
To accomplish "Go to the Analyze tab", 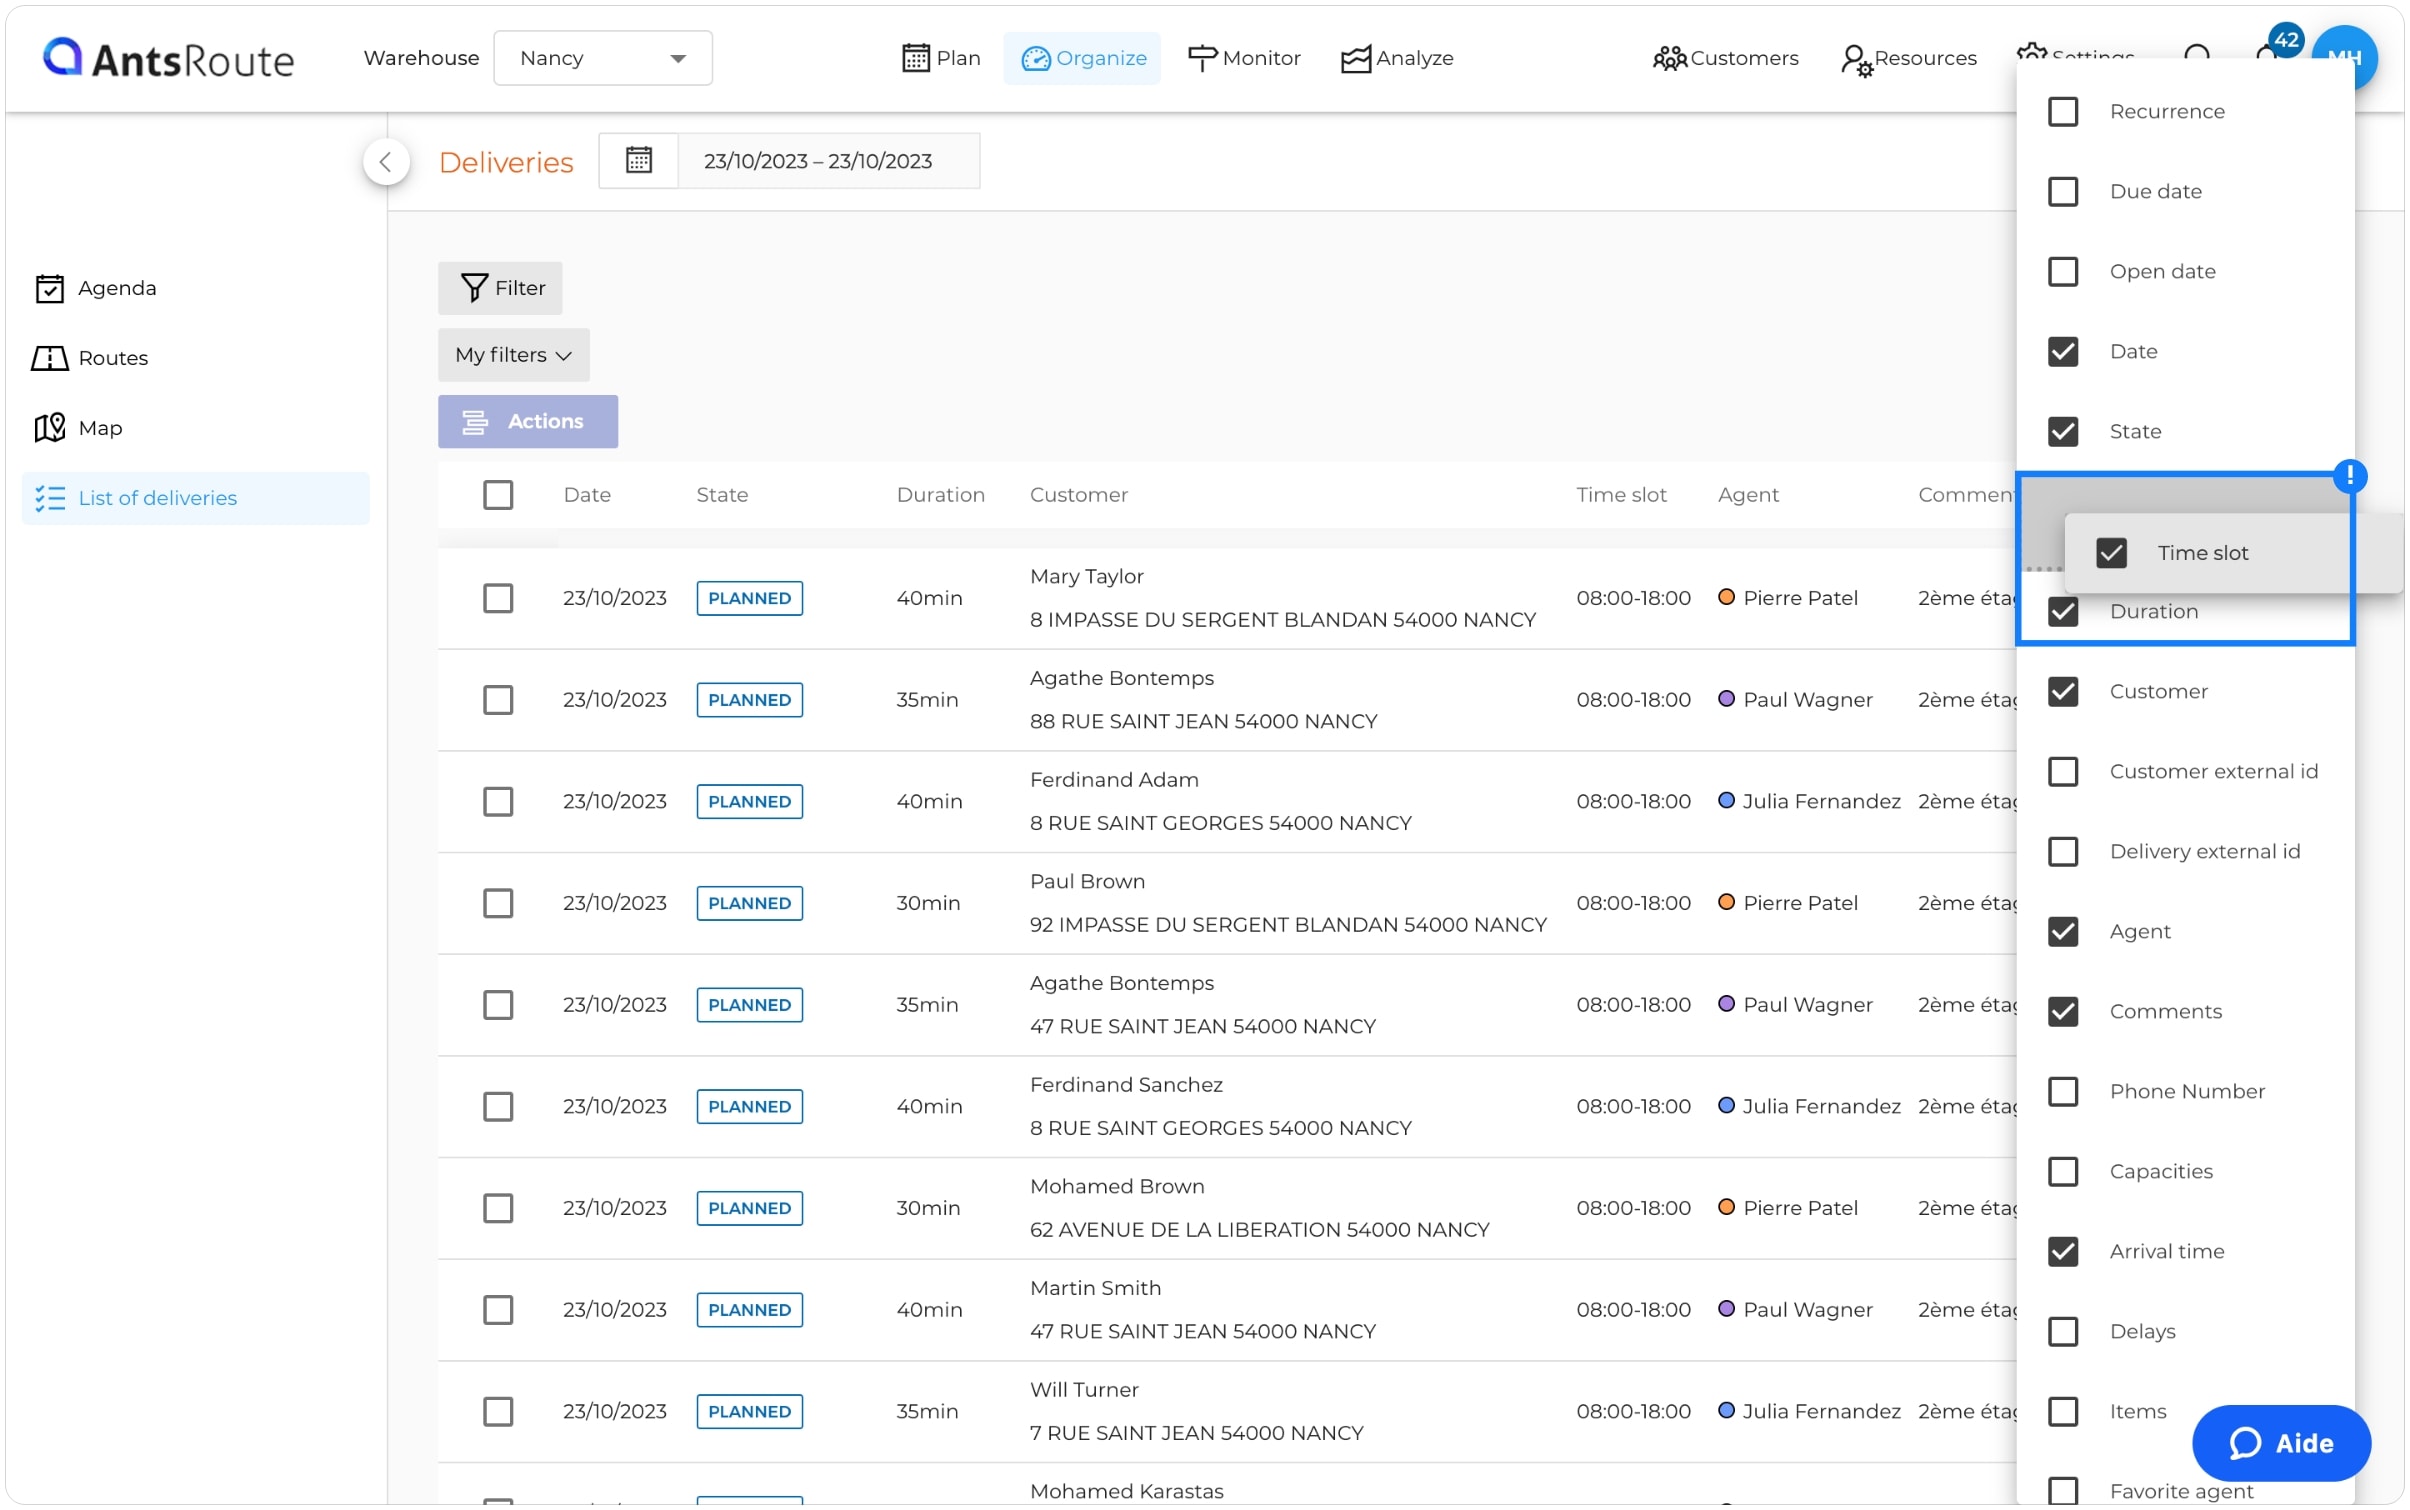I will tap(1397, 58).
